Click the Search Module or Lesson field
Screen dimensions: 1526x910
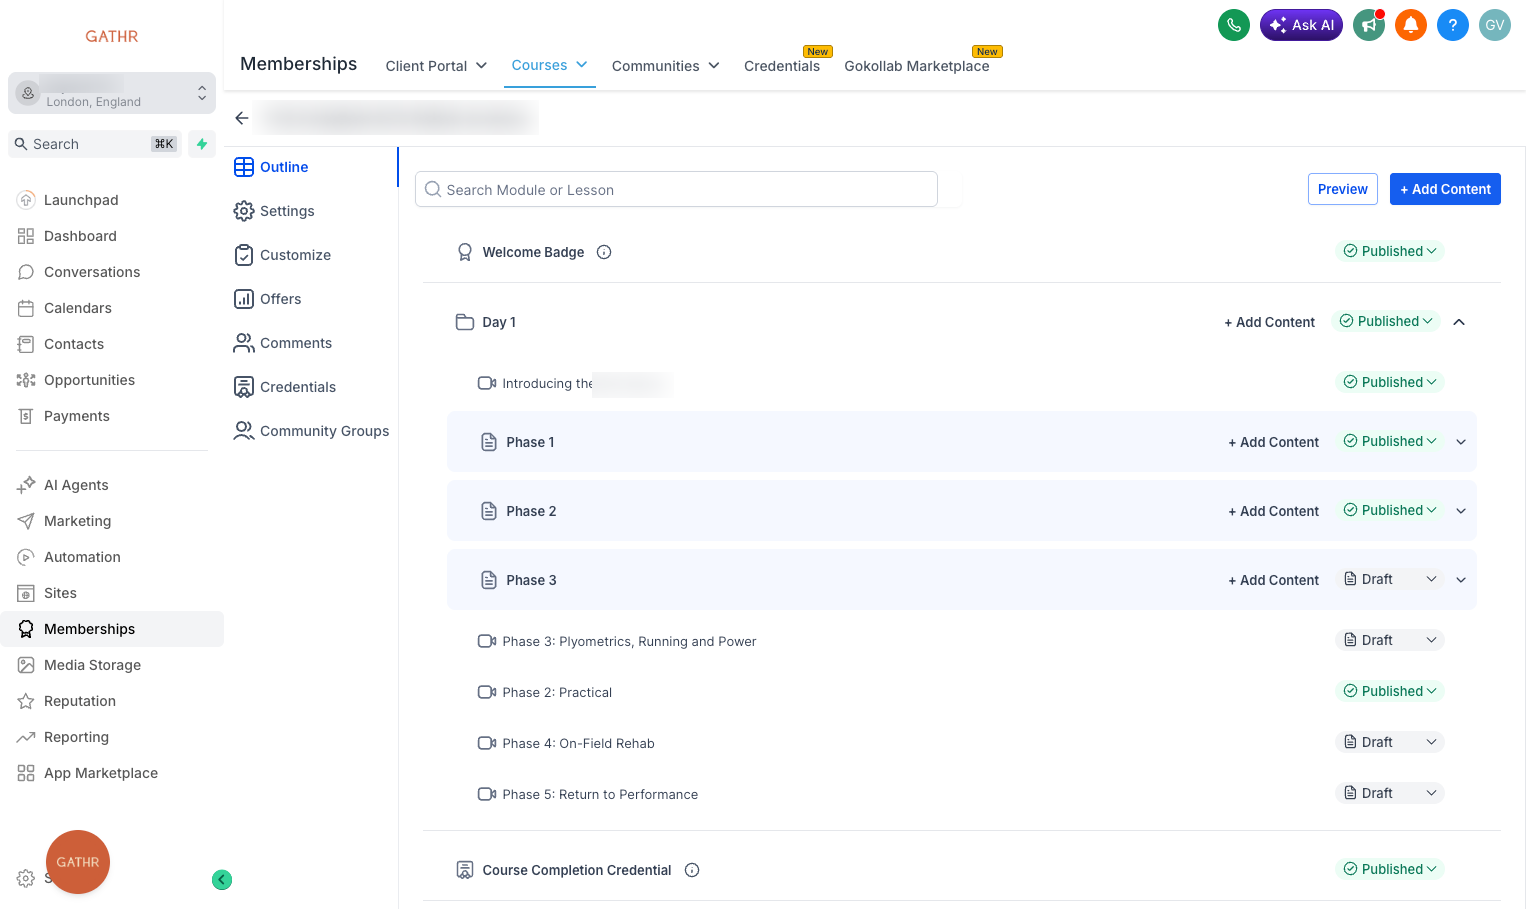tap(676, 190)
